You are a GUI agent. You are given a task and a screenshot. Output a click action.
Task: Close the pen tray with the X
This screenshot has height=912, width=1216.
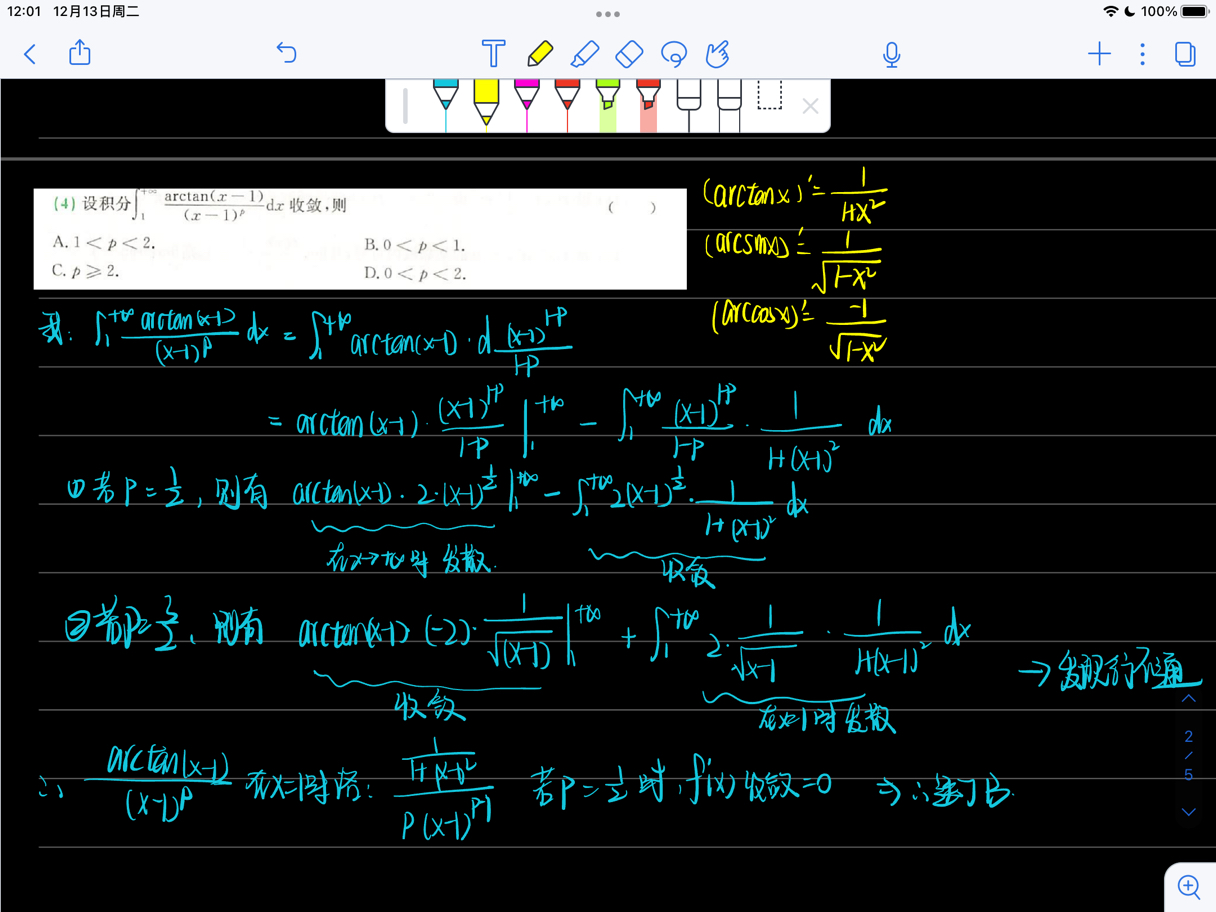810,106
